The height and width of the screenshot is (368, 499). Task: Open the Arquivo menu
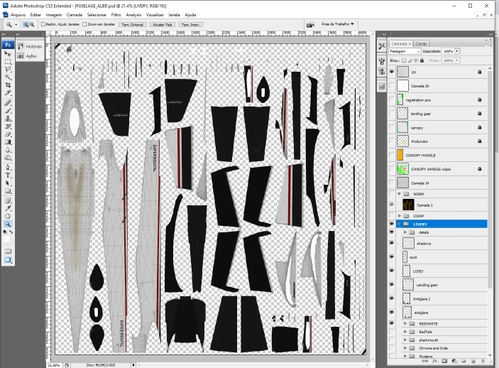(x=18, y=15)
